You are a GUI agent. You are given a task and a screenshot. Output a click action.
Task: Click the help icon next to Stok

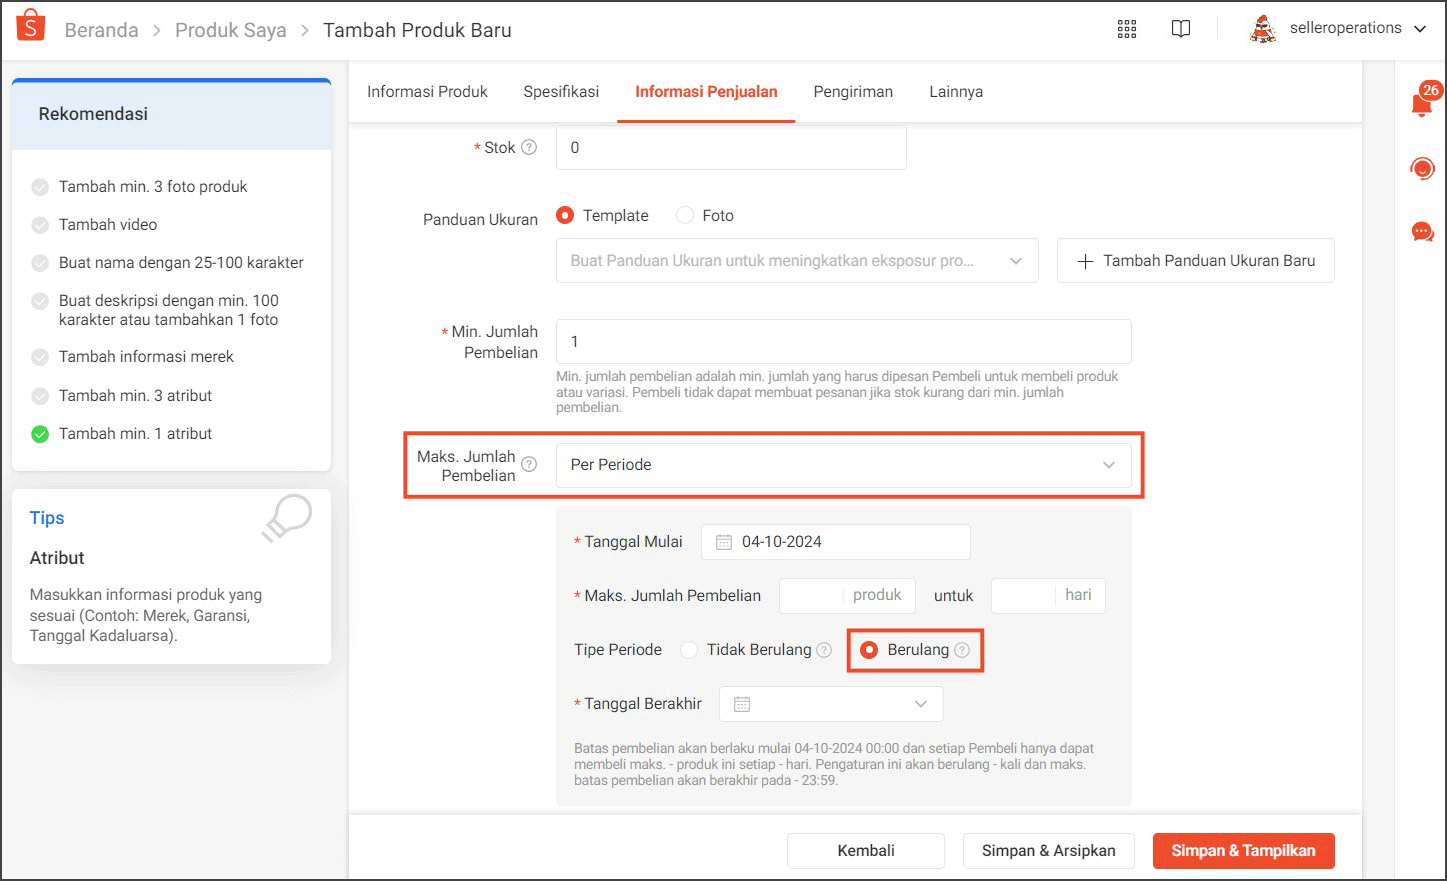pos(530,147)
